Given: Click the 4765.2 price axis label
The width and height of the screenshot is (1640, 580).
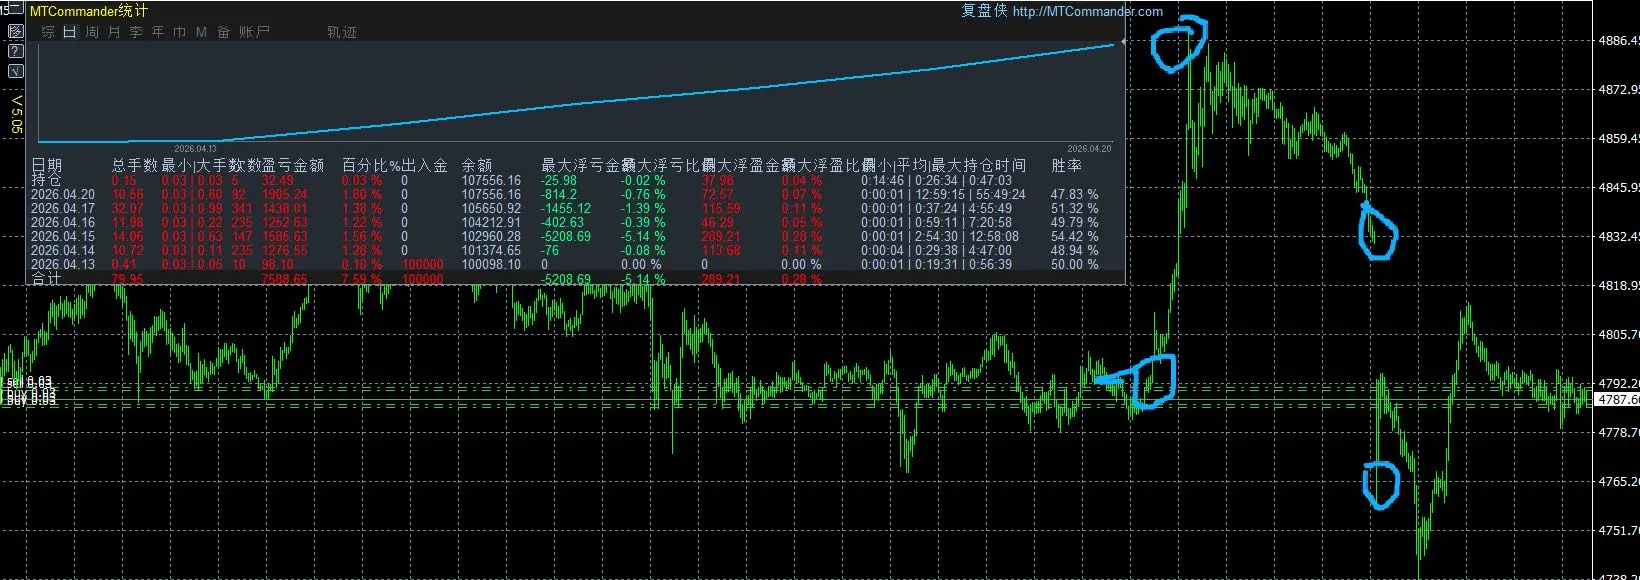Looking at the screenshot, I should click(1618, 481).
